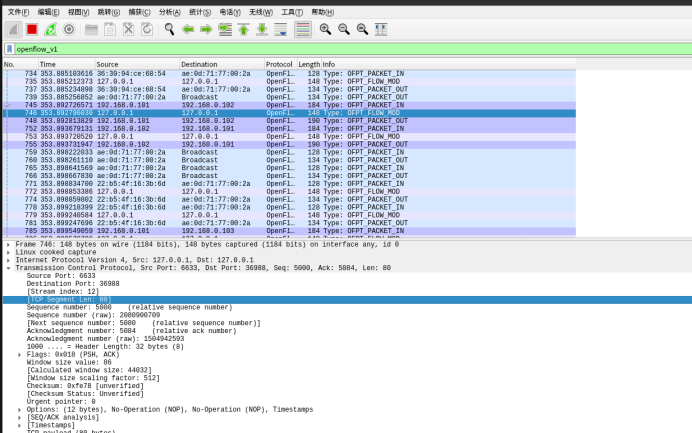Select 'Window size value: 86' line
Image resolution: width=692 pixels, height=433 pixels.
[69, 362]
